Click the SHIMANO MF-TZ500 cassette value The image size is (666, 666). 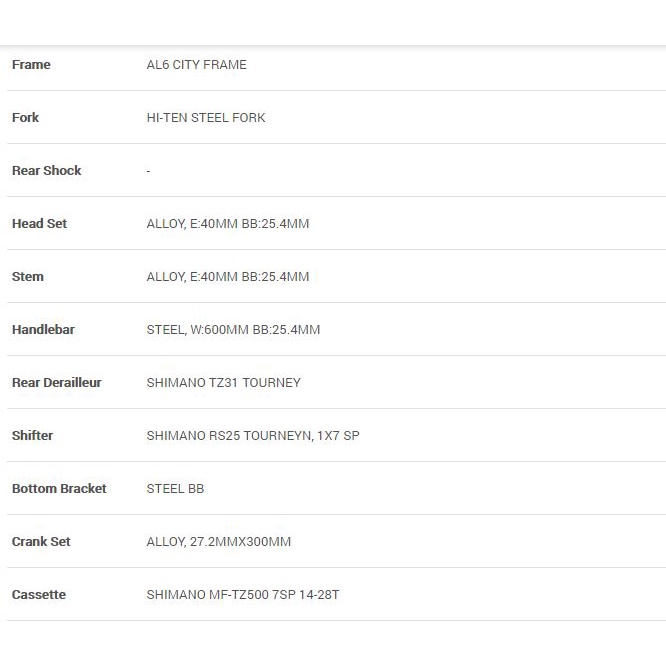pyautogui.click(x=243, y=595)
